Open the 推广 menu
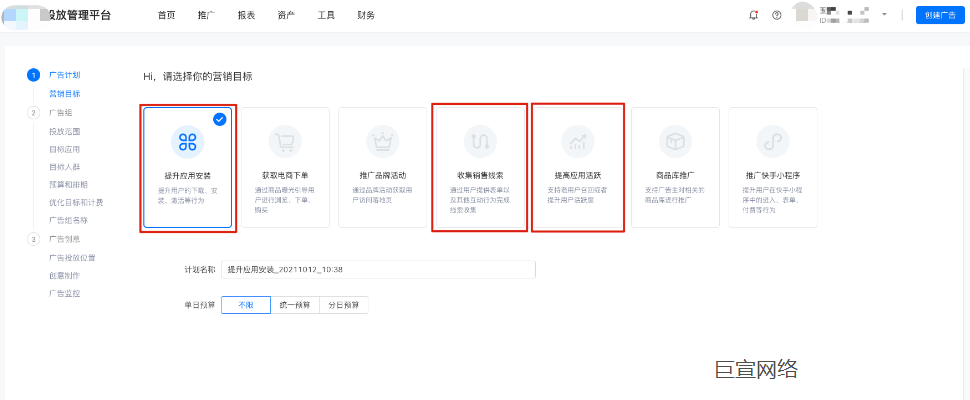 click(x=207, y=15)
